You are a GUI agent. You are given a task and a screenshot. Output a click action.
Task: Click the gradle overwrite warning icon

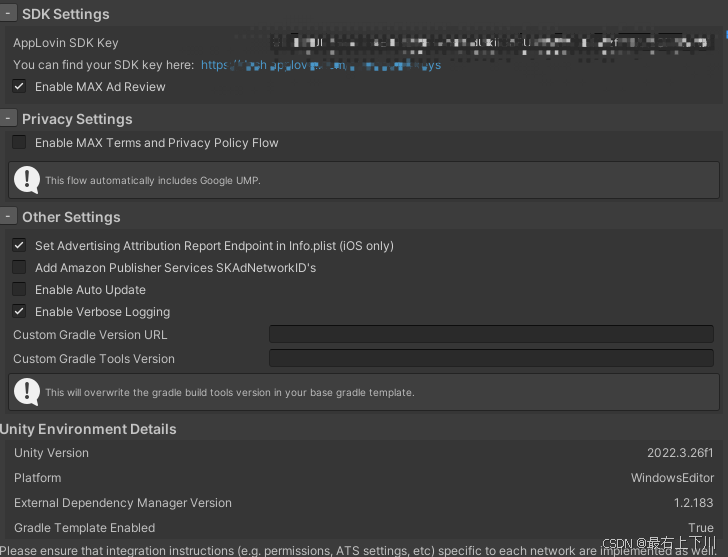coord(27,392)
